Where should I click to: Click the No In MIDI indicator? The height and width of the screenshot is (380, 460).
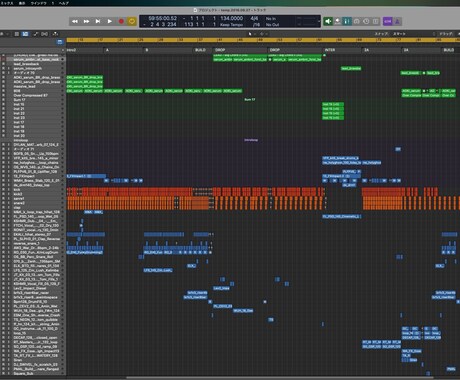271,19
